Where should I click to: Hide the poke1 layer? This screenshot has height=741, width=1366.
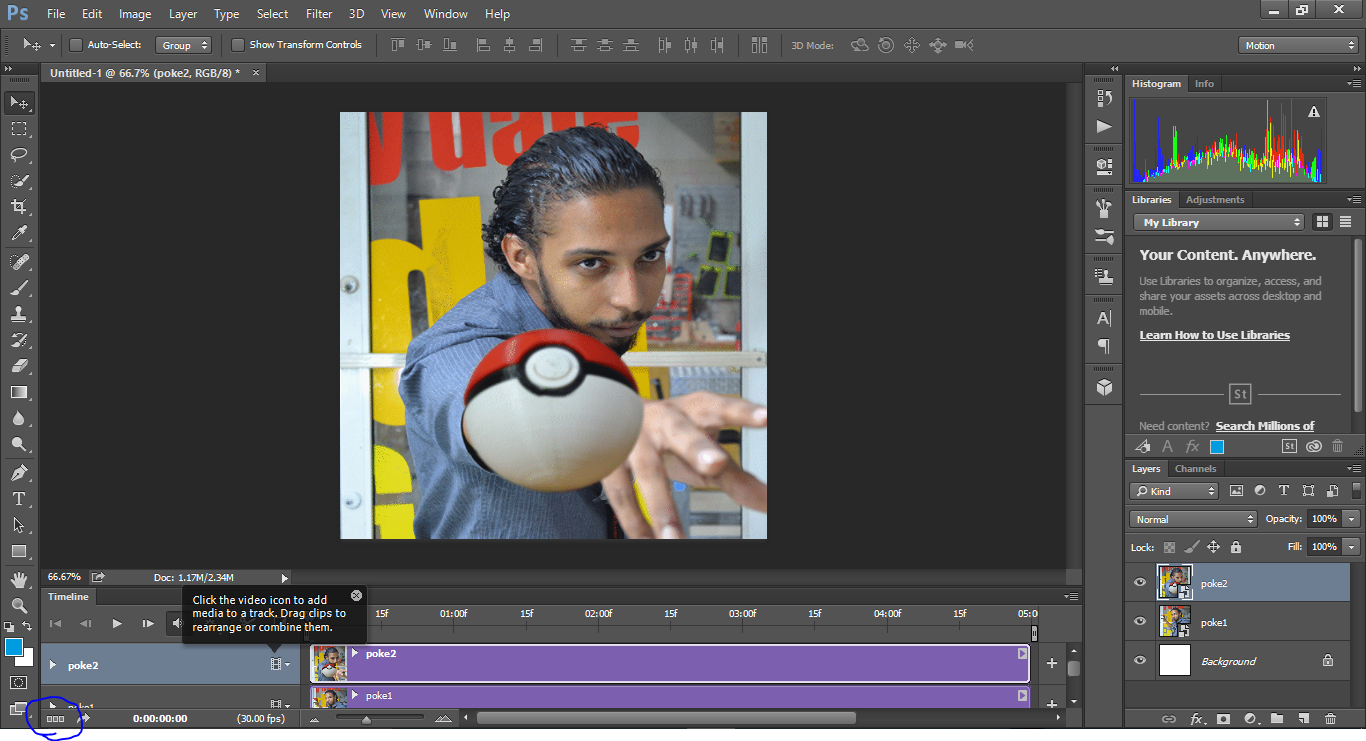[x=1140, y=622]
